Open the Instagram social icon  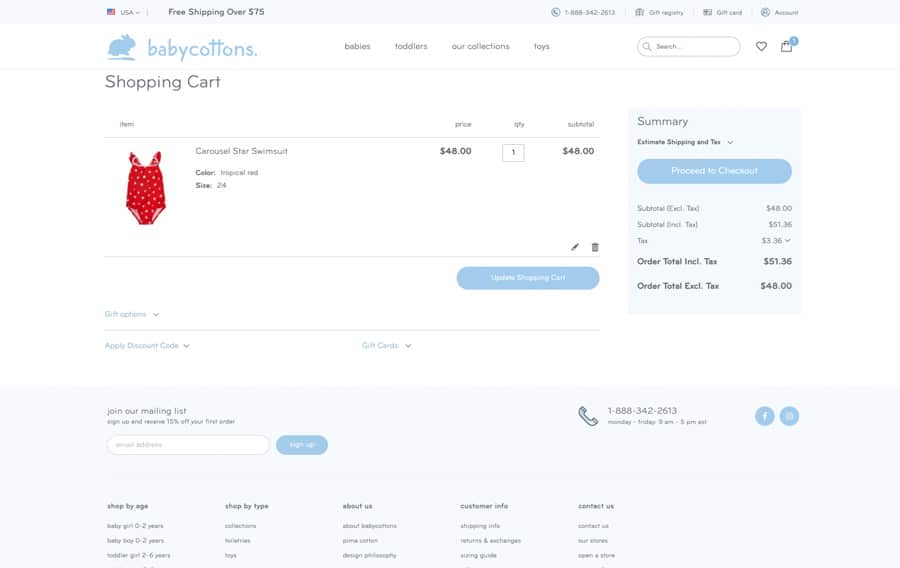(x=789, y=416)
